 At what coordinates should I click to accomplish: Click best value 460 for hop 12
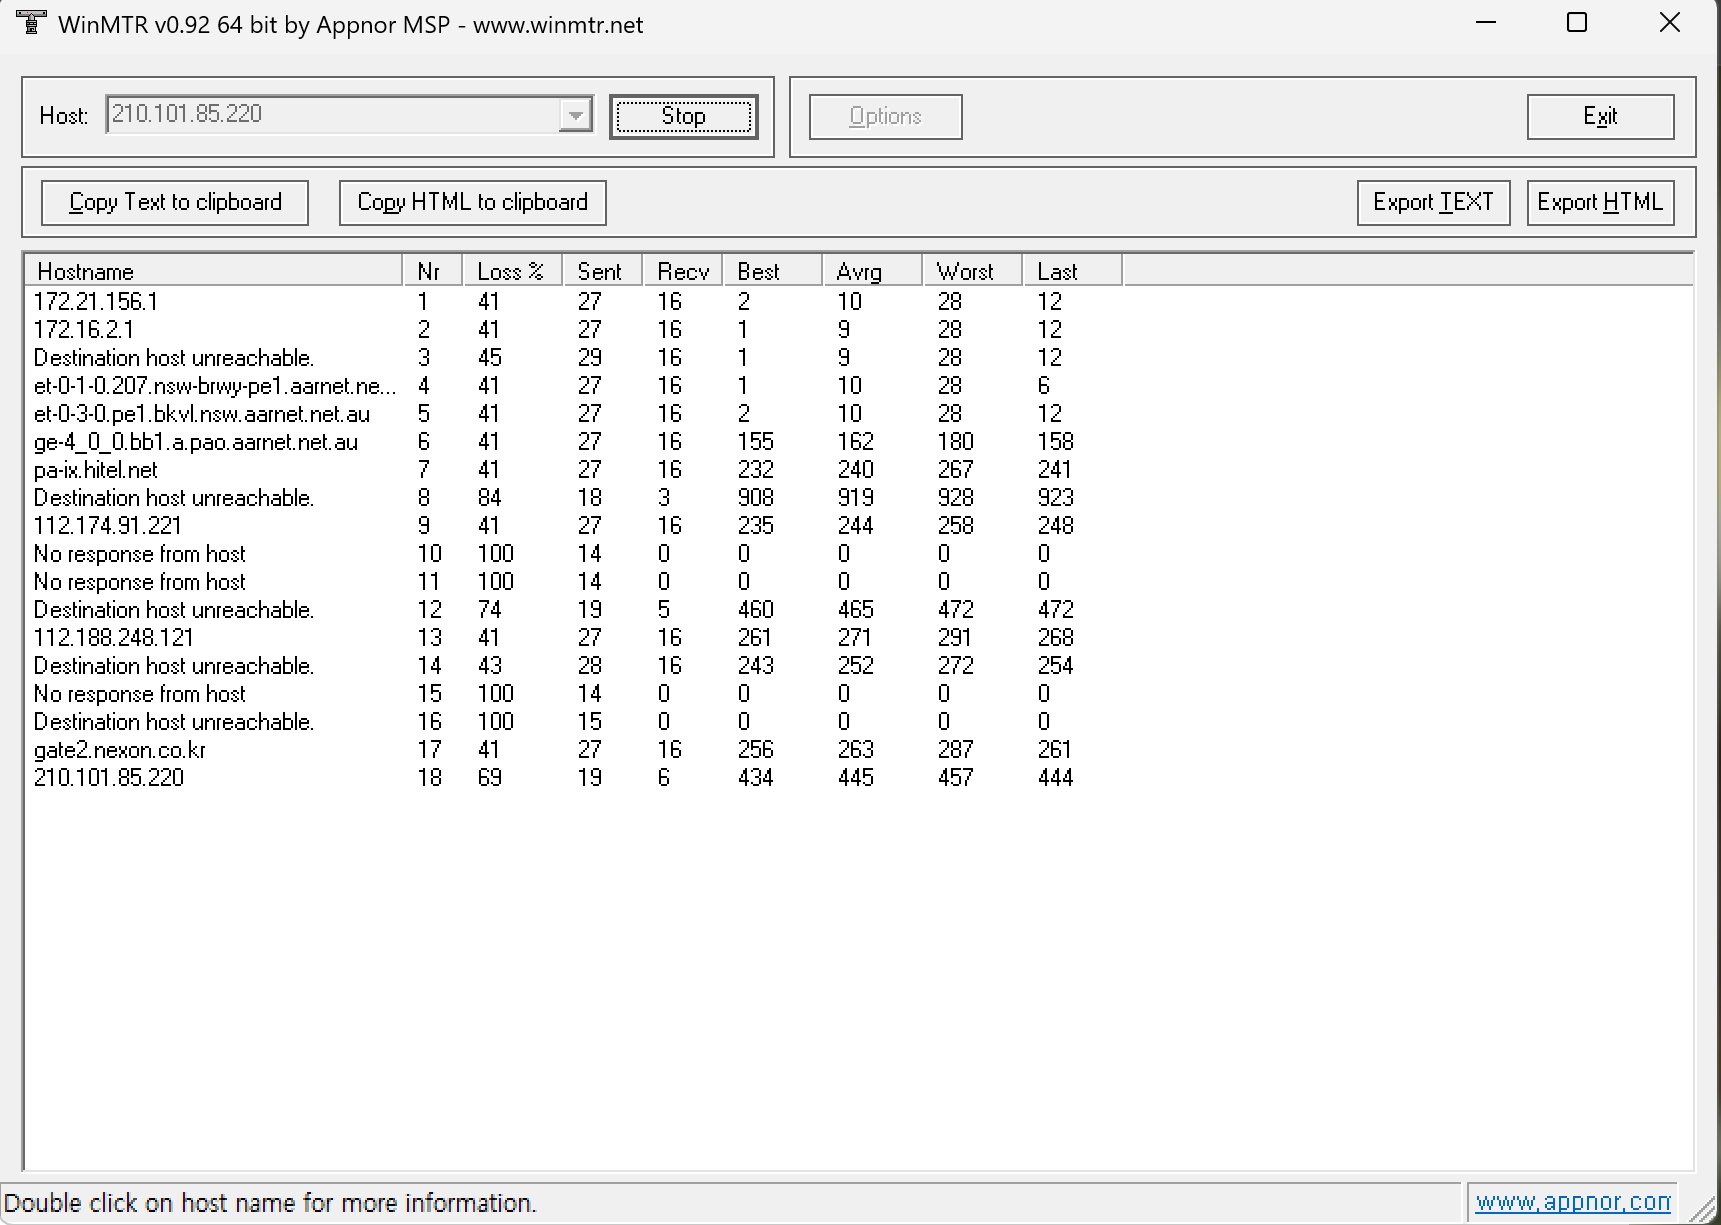(x=756, y=610)
